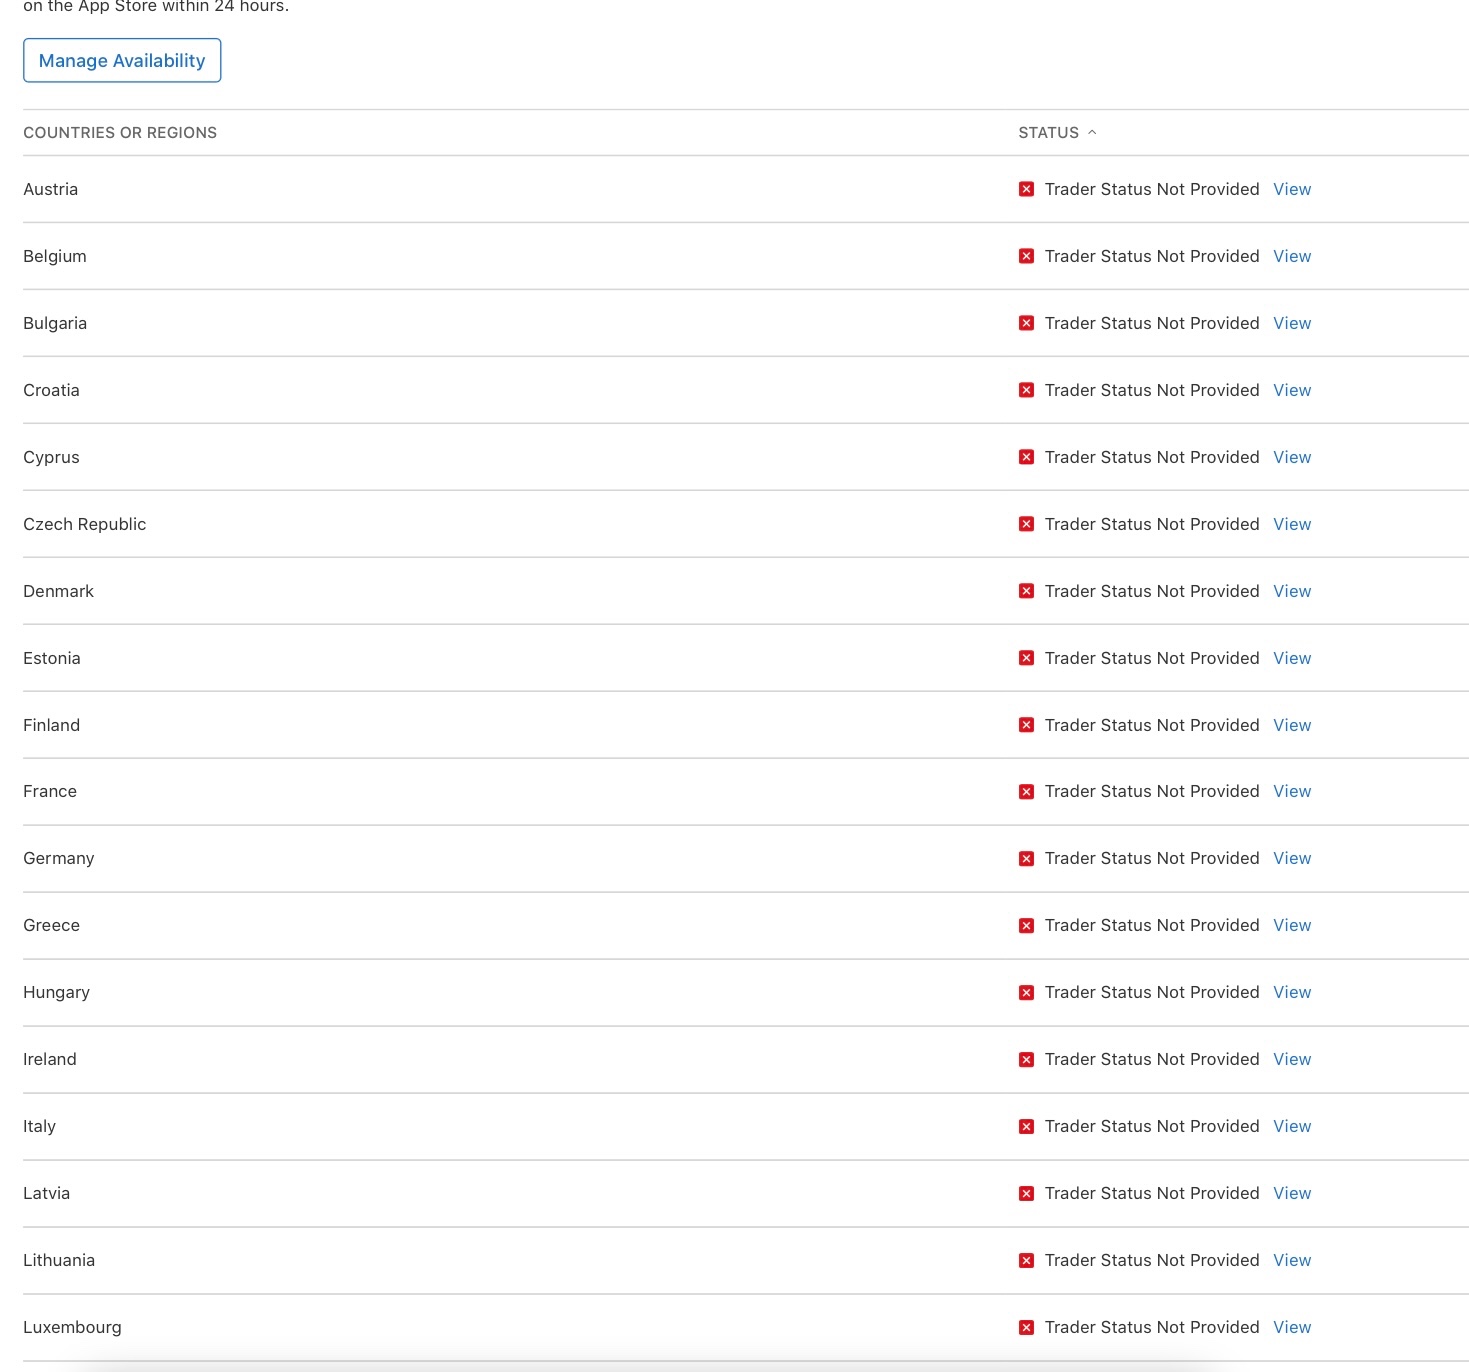Select the Greece country name
The height and width of the screenshot is (1372, 1469).
click(x=51, y=925)
